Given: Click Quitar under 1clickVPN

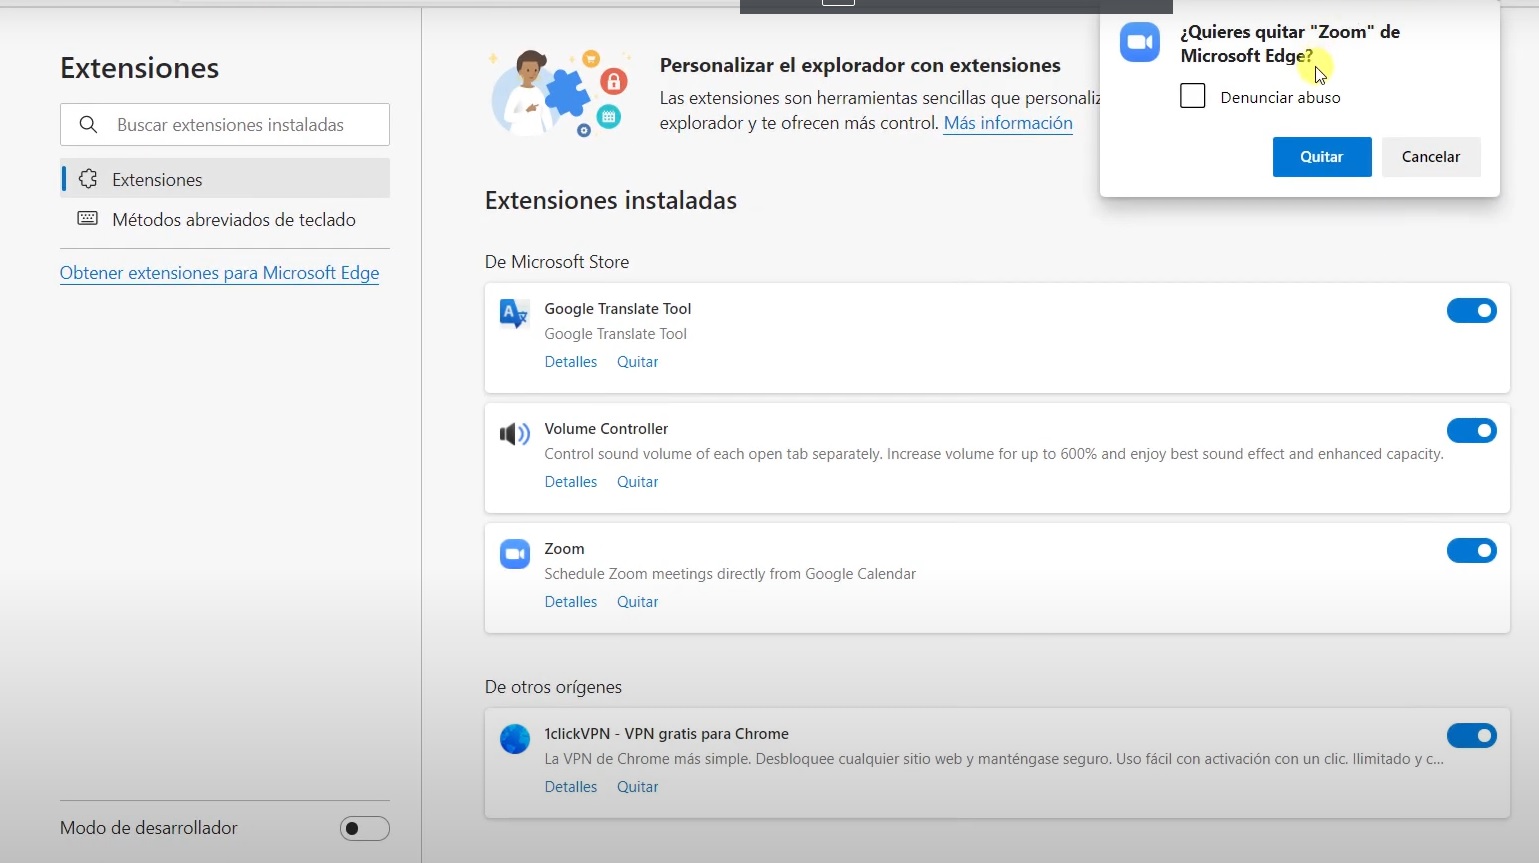Looking at the screenshot, I should [637, 787].
